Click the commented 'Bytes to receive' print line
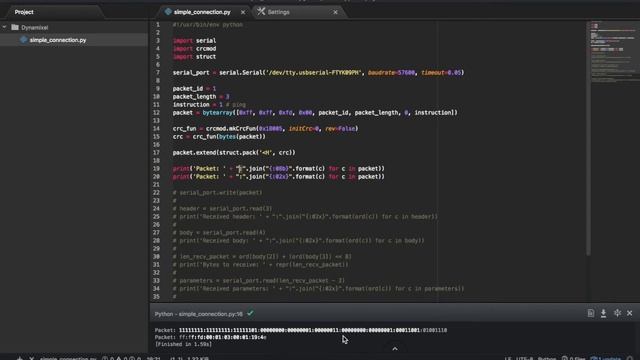Screen dimensions: 640x360 [x=260, y=264]
